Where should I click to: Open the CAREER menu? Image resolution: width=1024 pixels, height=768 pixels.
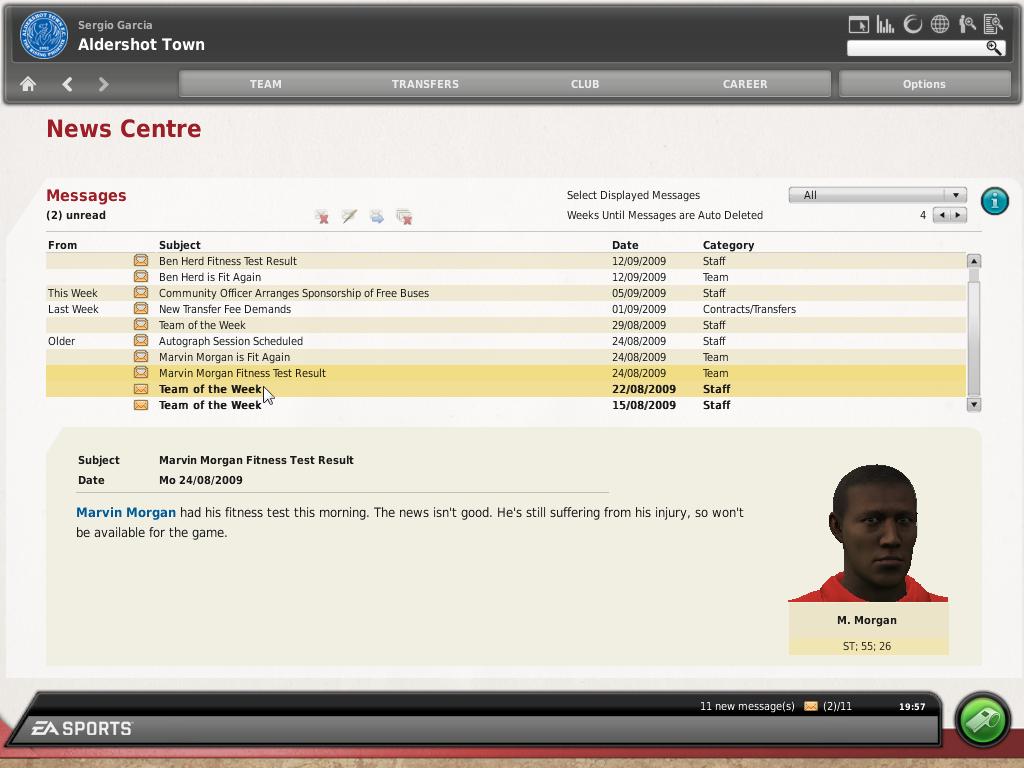(x=745, y=84)
